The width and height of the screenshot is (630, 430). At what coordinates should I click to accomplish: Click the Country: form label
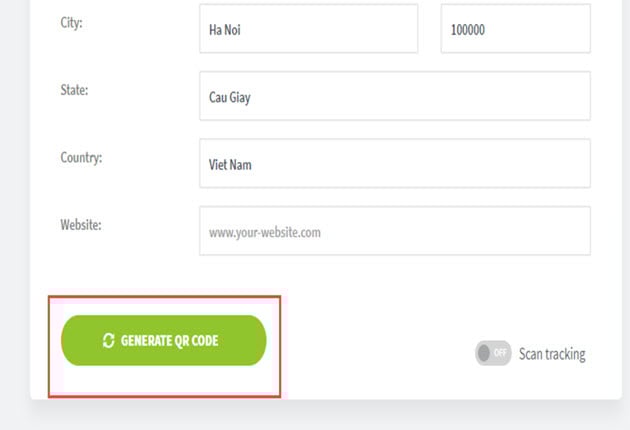click(81, 158)
